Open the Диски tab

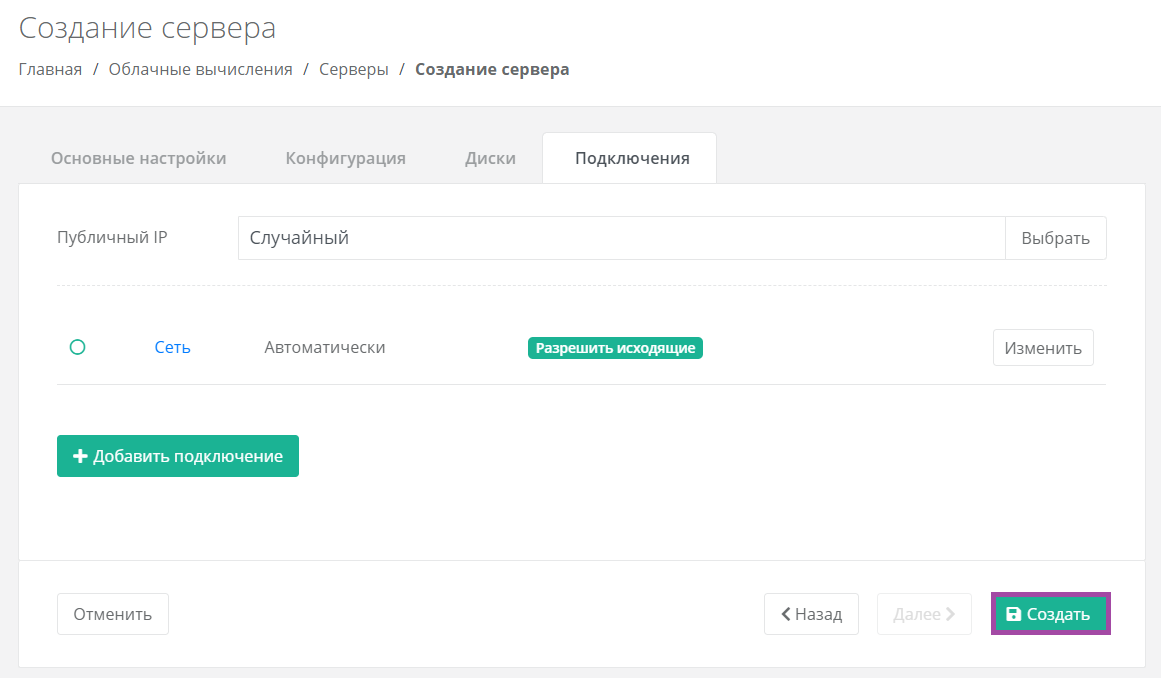point(490,158)
